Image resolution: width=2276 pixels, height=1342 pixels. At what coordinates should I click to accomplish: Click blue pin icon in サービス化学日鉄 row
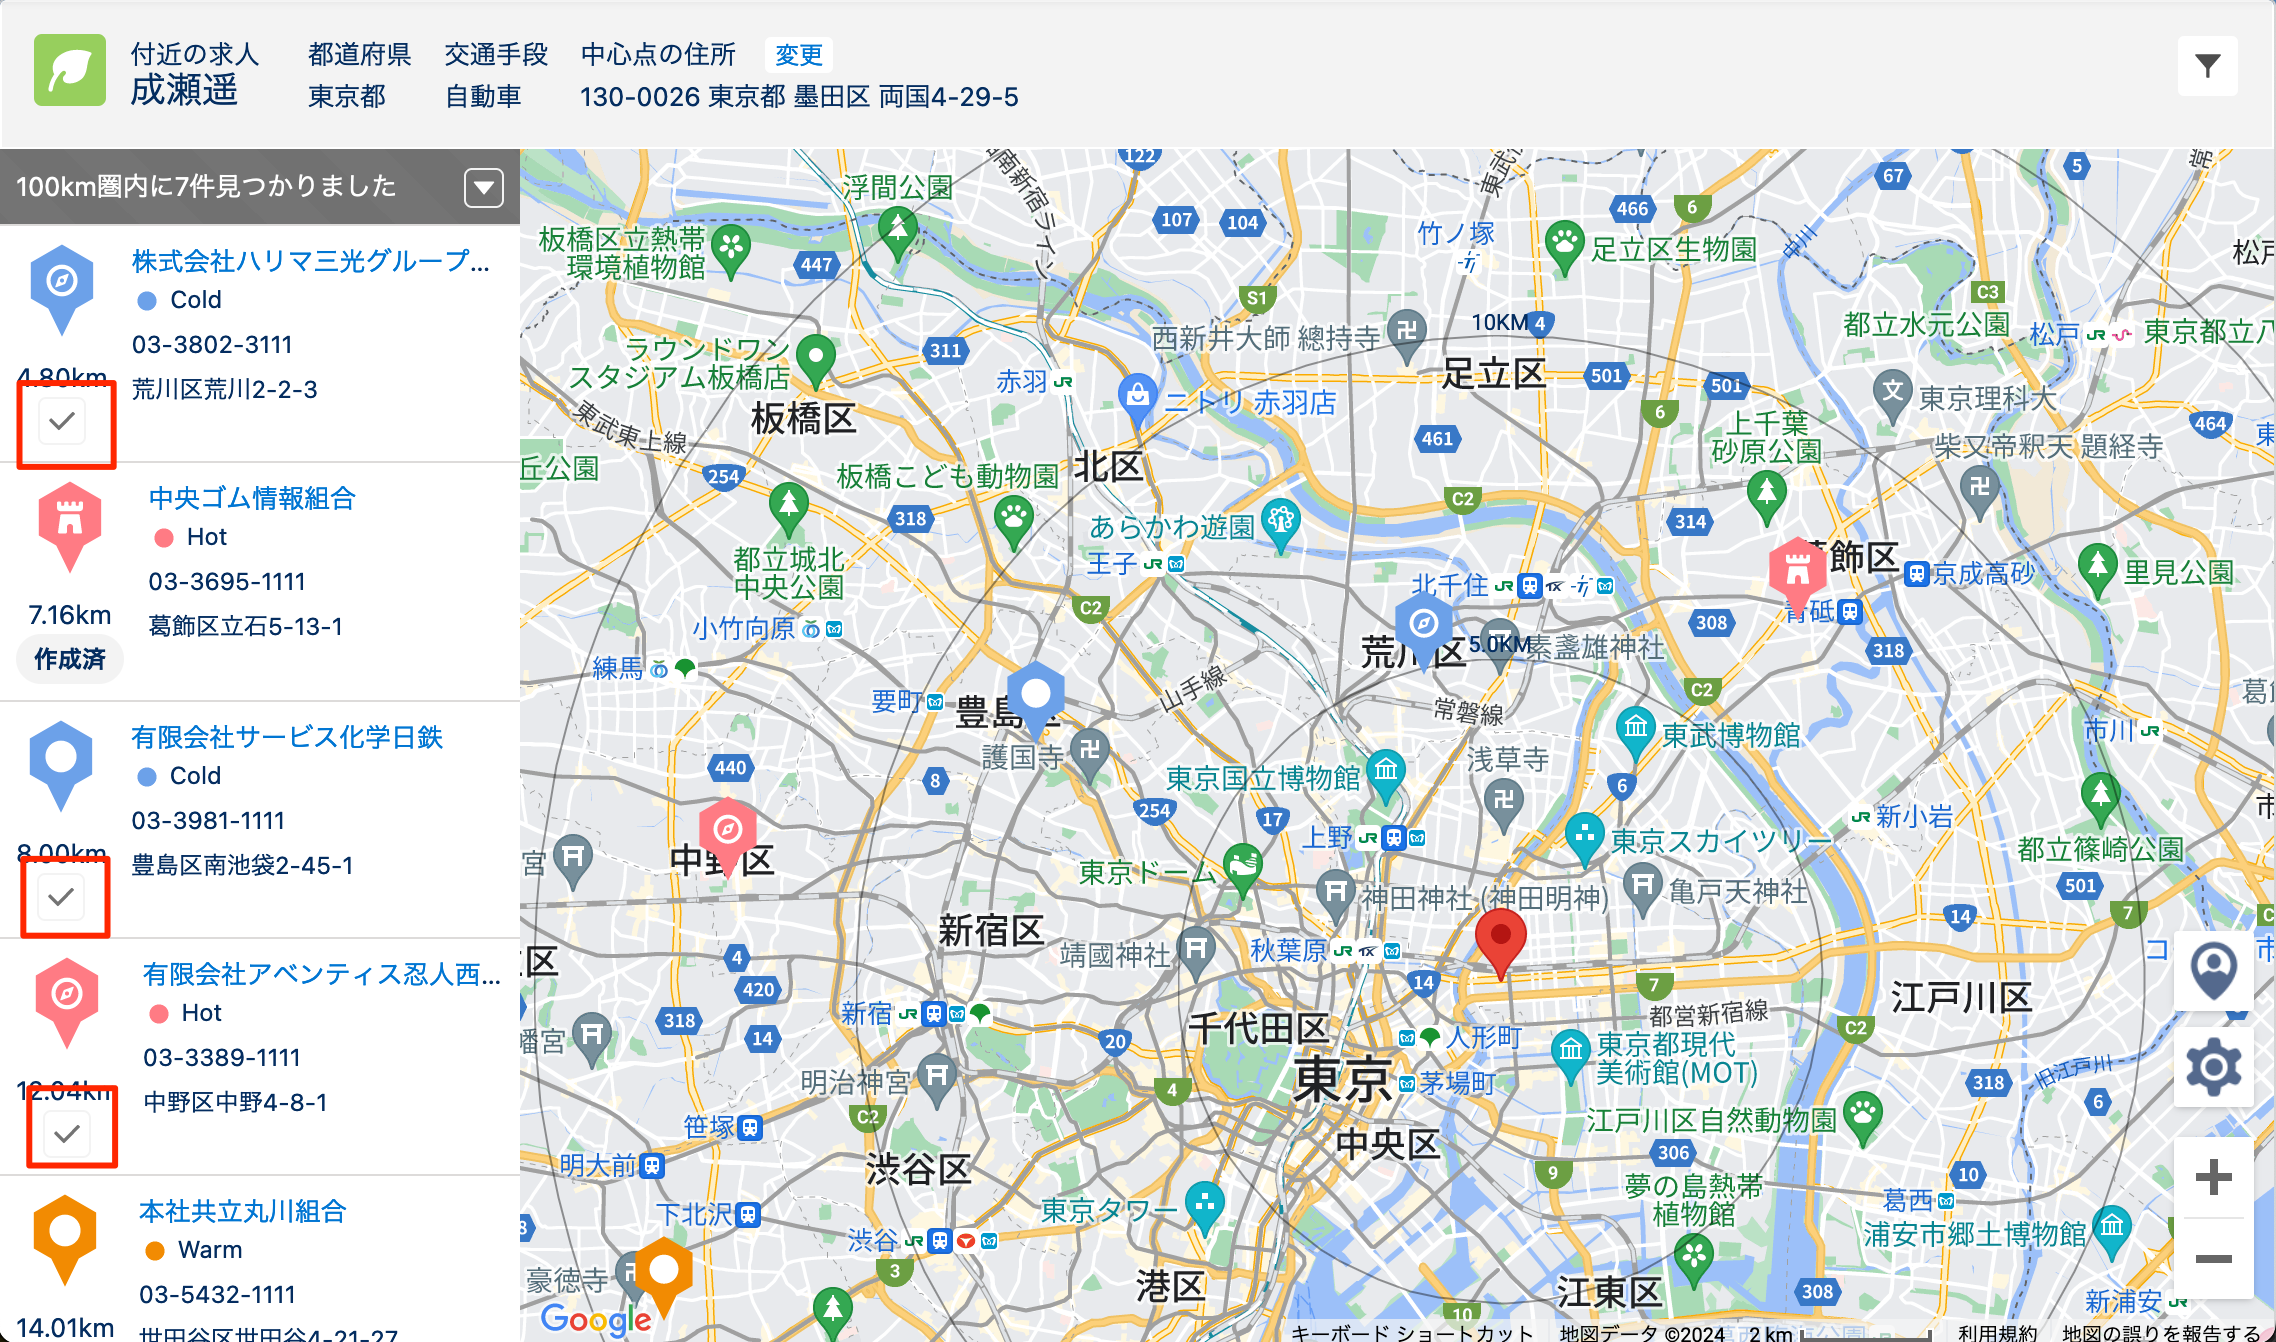(x=61, y=765)
